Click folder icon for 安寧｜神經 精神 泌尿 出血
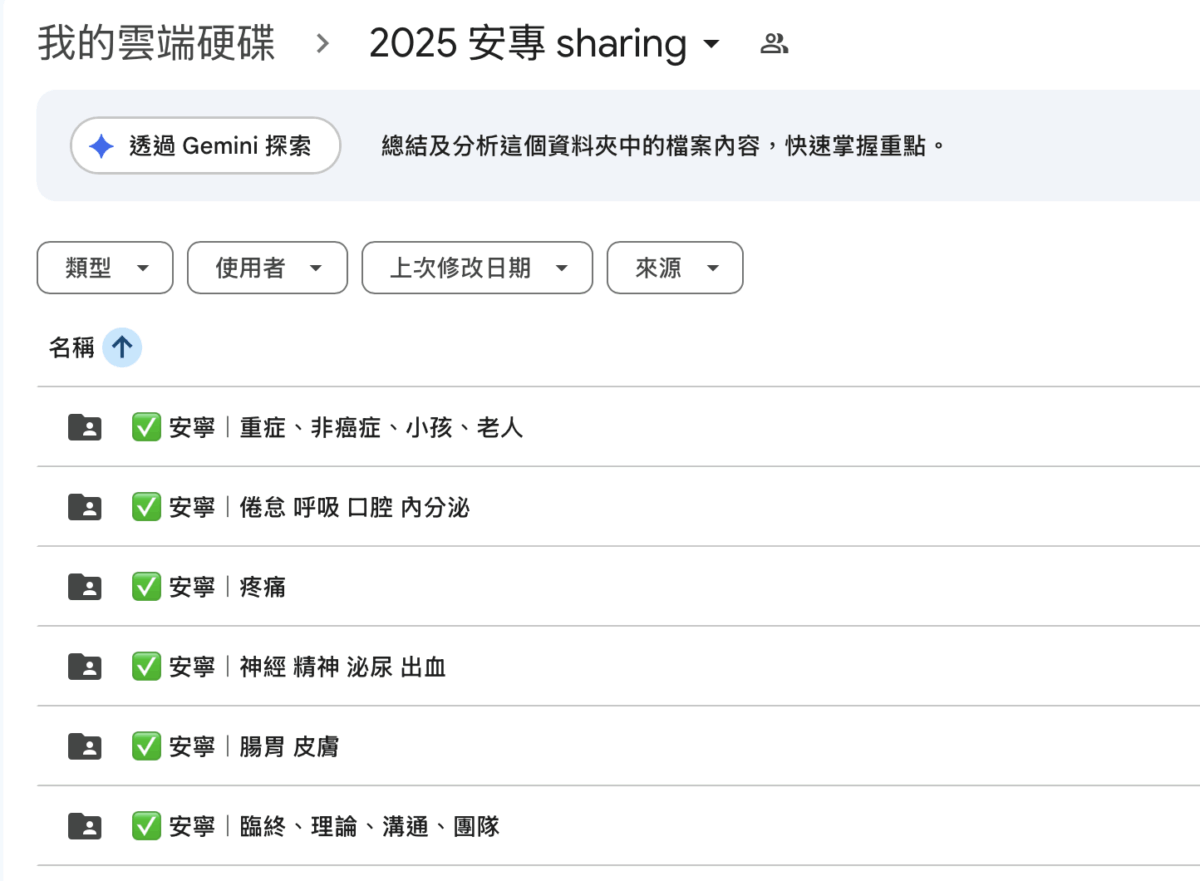 pyautogui.click(x=85, y=667)
